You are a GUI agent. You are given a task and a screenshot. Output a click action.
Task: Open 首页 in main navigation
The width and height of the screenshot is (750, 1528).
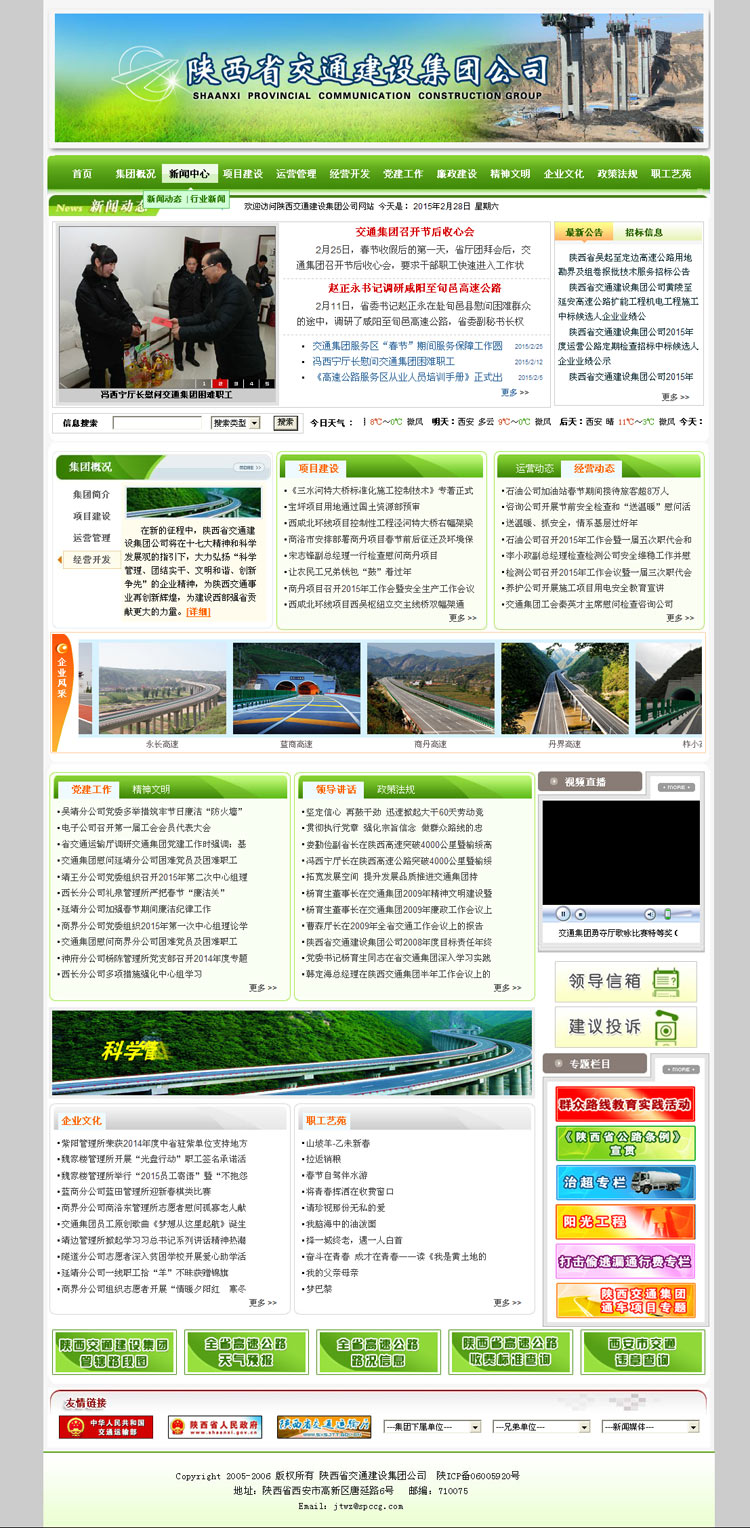click(x=82, y=174)
